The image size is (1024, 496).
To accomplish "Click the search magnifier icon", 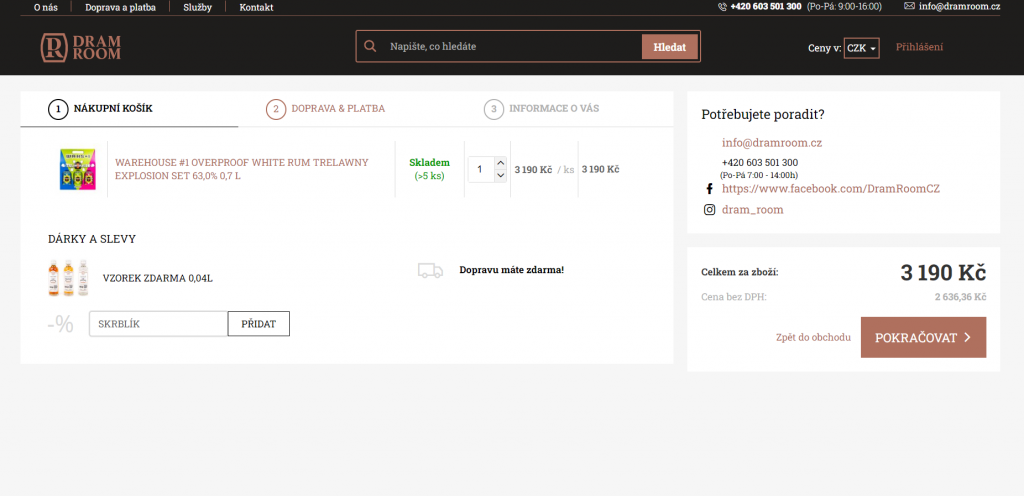I will [x=370, y=46].
